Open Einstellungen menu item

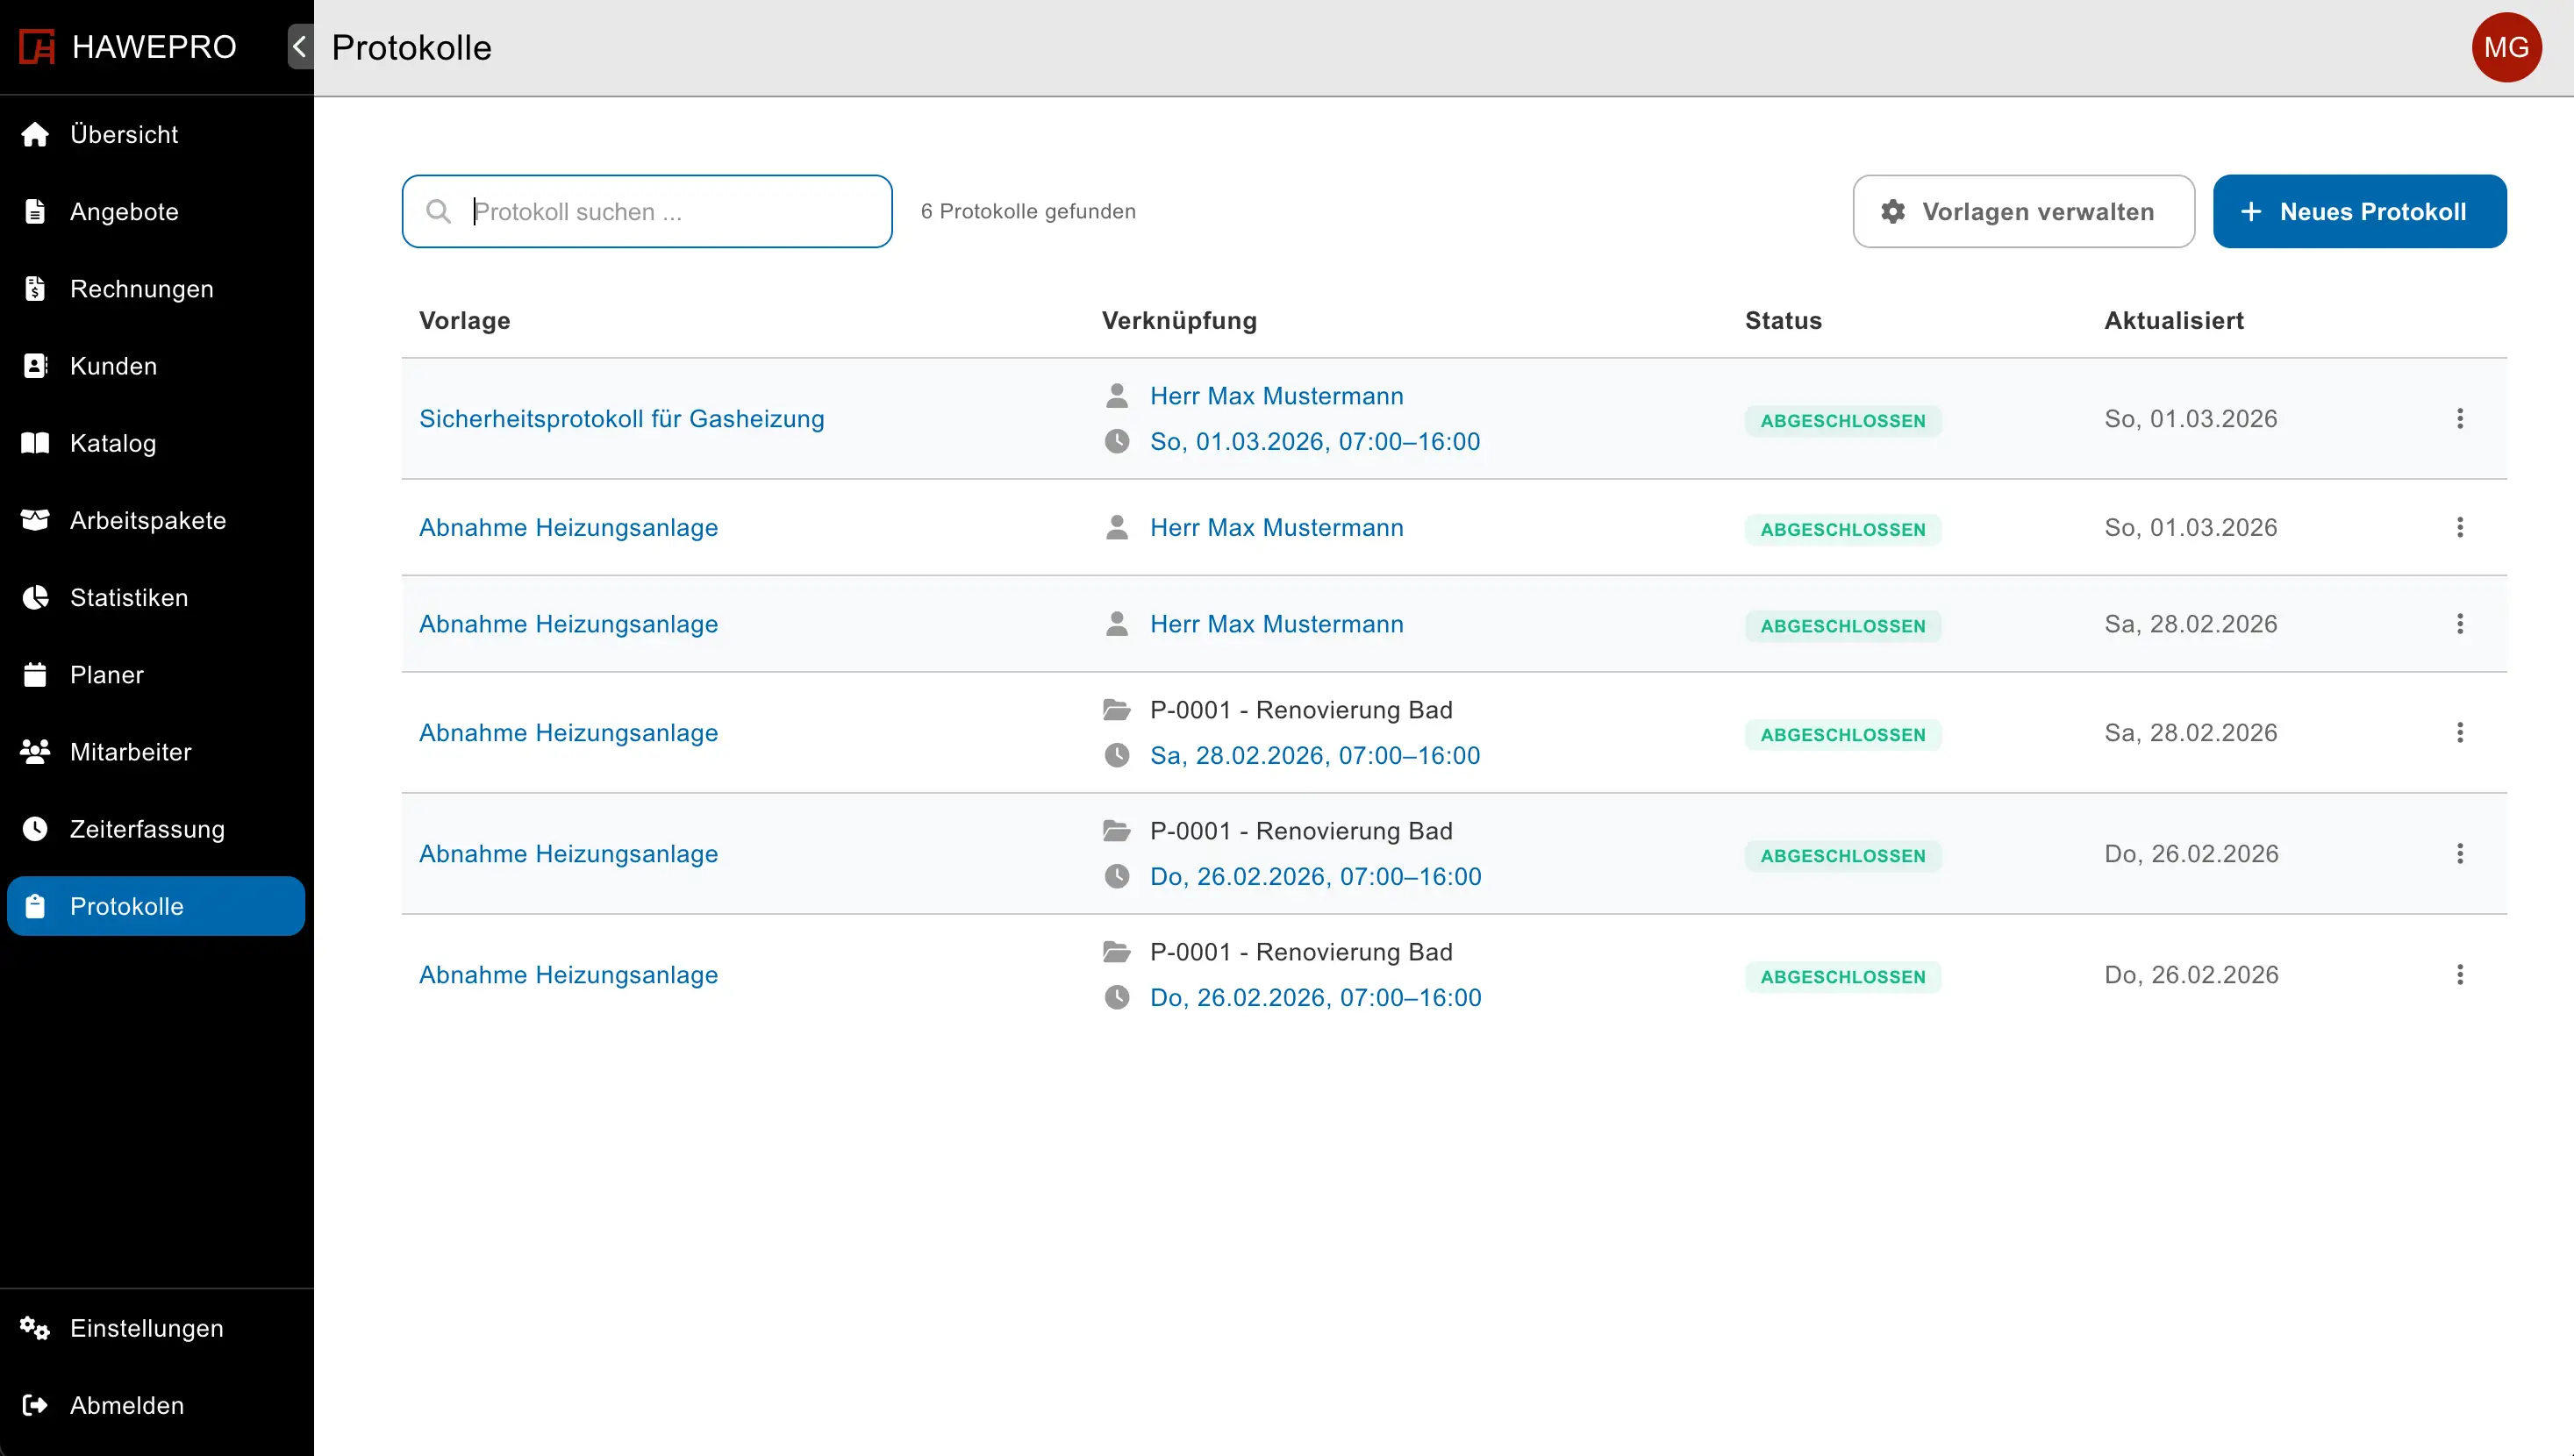click(146, 1328)
